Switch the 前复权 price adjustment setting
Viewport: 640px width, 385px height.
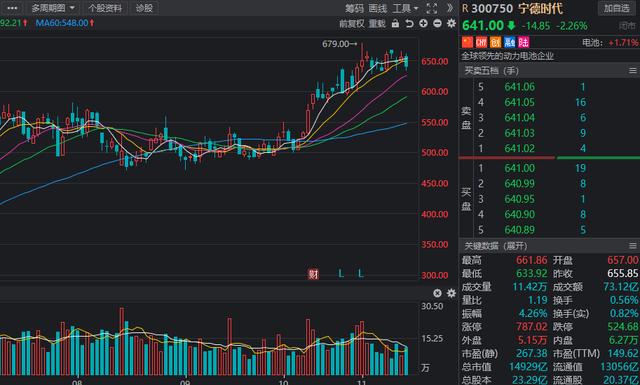(351, 24)
